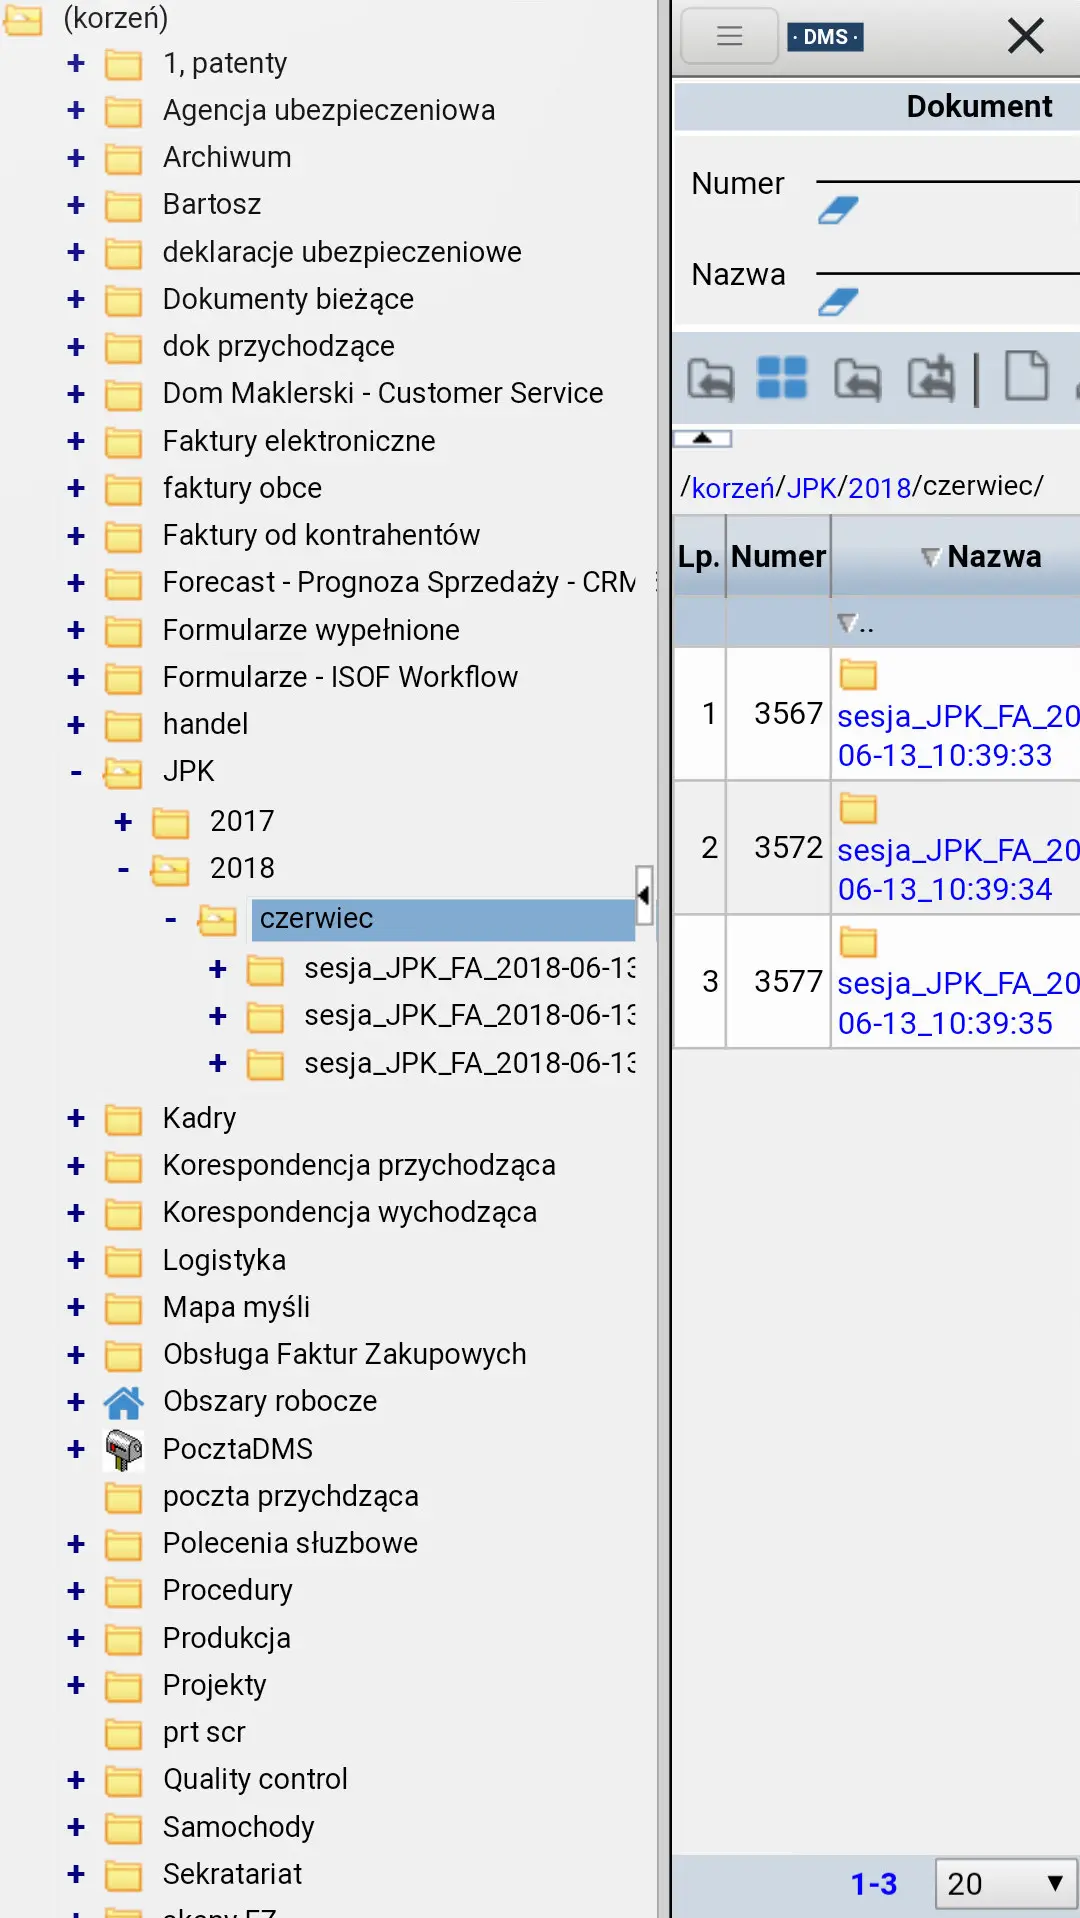This screenshot has height=1918, width=1080.
Task: Clear the Numer field with eraser icon
Action: (838, 211)
